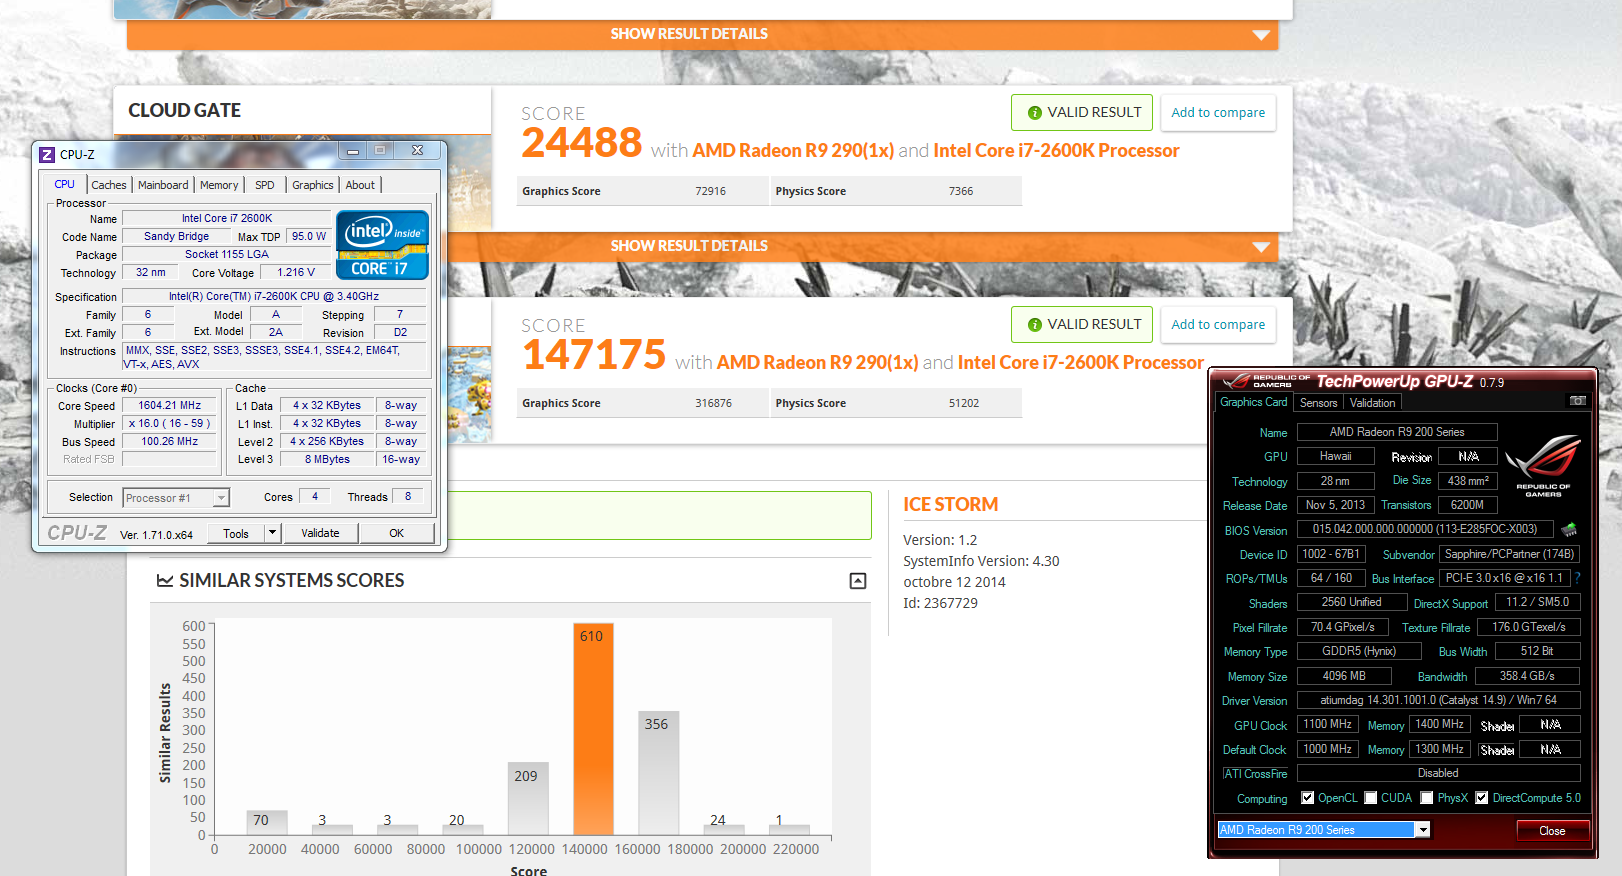Click the green info icon on the Ice Storm Valid Result

pos(1034,325)
